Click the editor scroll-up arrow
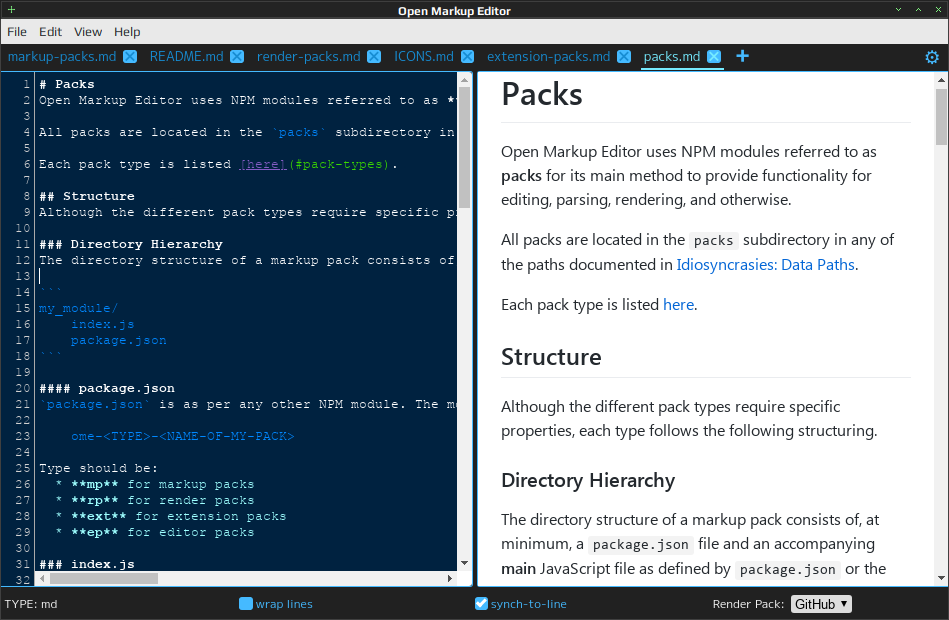 click(x=464, y=79)
